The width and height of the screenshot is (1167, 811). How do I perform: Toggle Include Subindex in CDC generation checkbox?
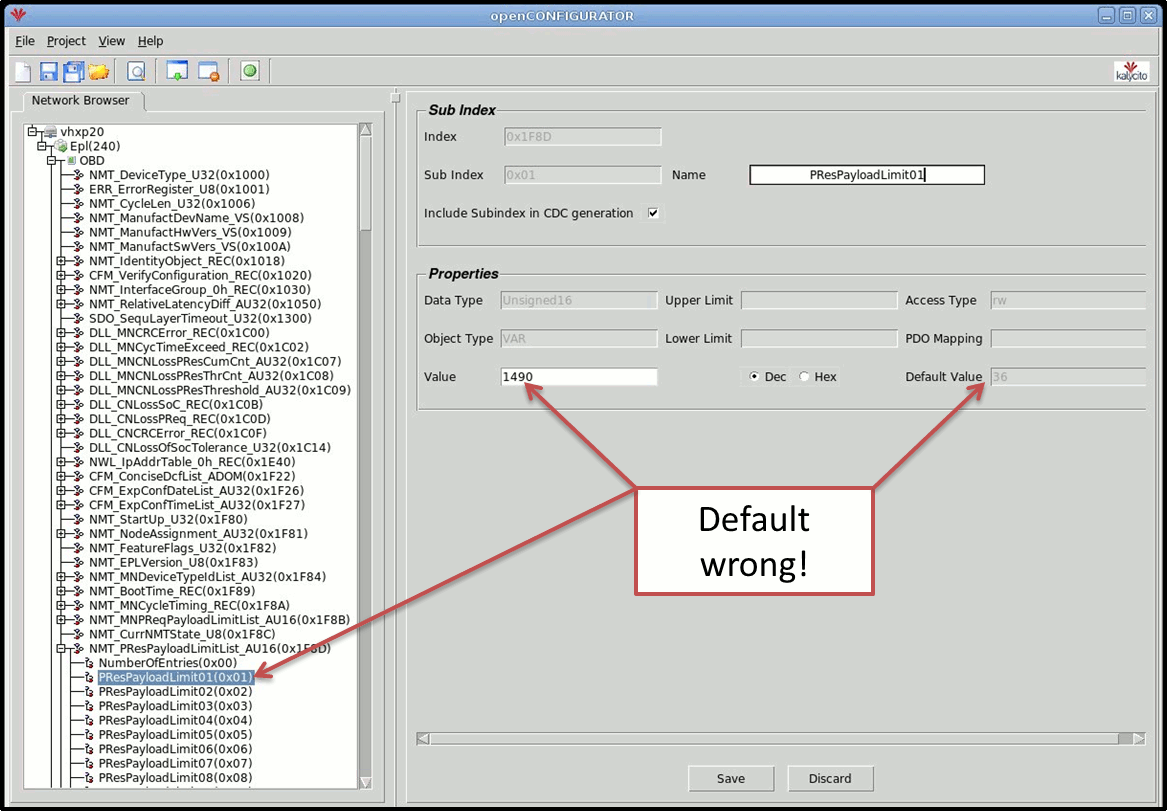tap(653, 213)
